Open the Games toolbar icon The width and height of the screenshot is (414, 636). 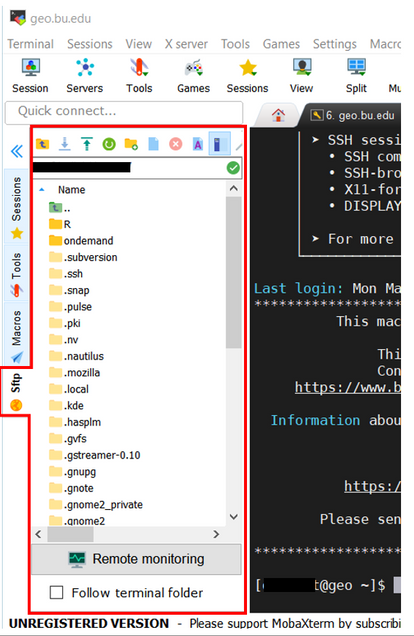coord(193,76)
